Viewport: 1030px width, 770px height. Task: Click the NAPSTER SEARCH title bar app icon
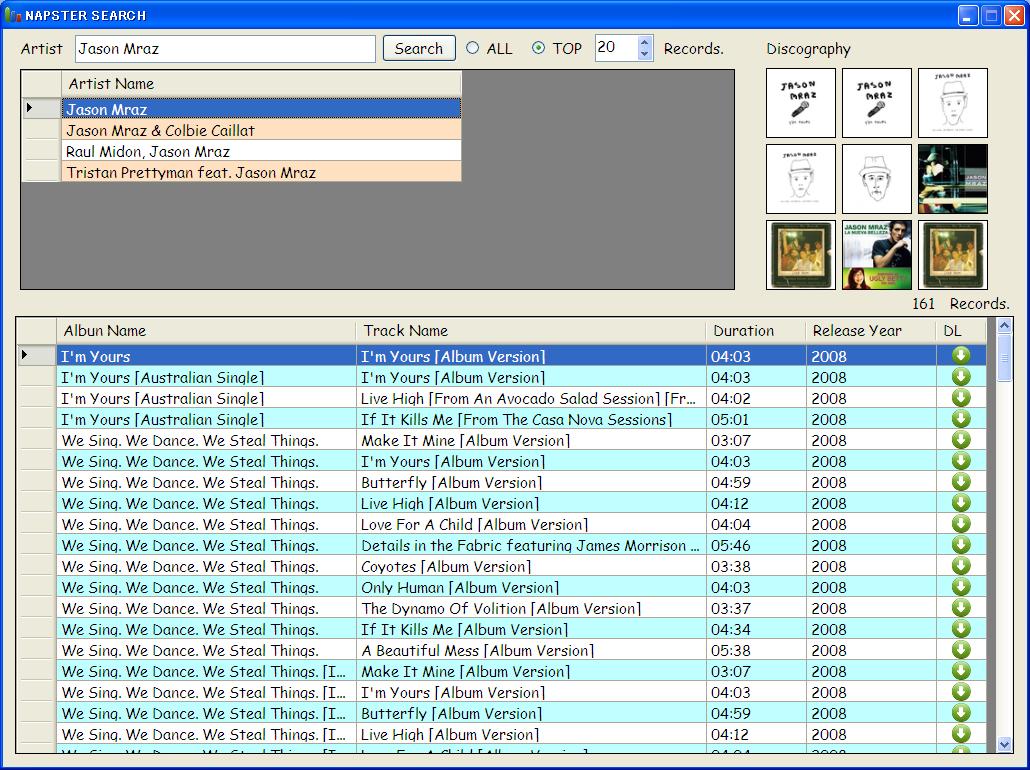[12, 14]
